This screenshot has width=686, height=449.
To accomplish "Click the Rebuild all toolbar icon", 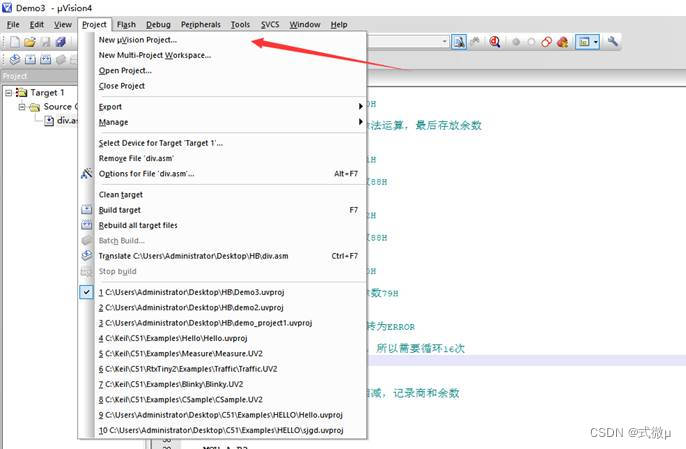I will pyautogui.click(x=46, y=59).
